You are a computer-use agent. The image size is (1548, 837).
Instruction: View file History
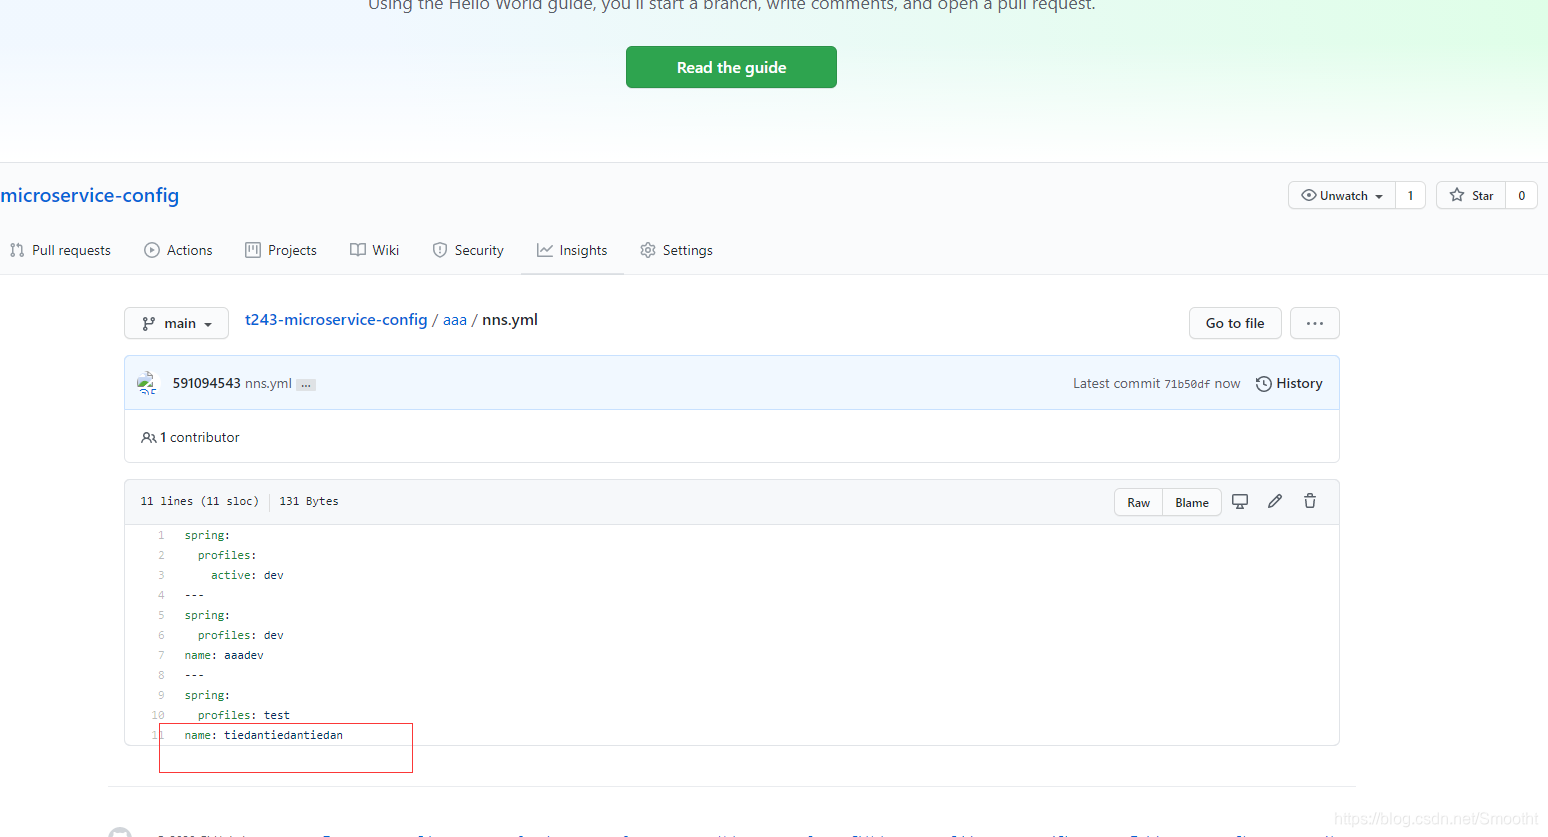point(1289,383)
